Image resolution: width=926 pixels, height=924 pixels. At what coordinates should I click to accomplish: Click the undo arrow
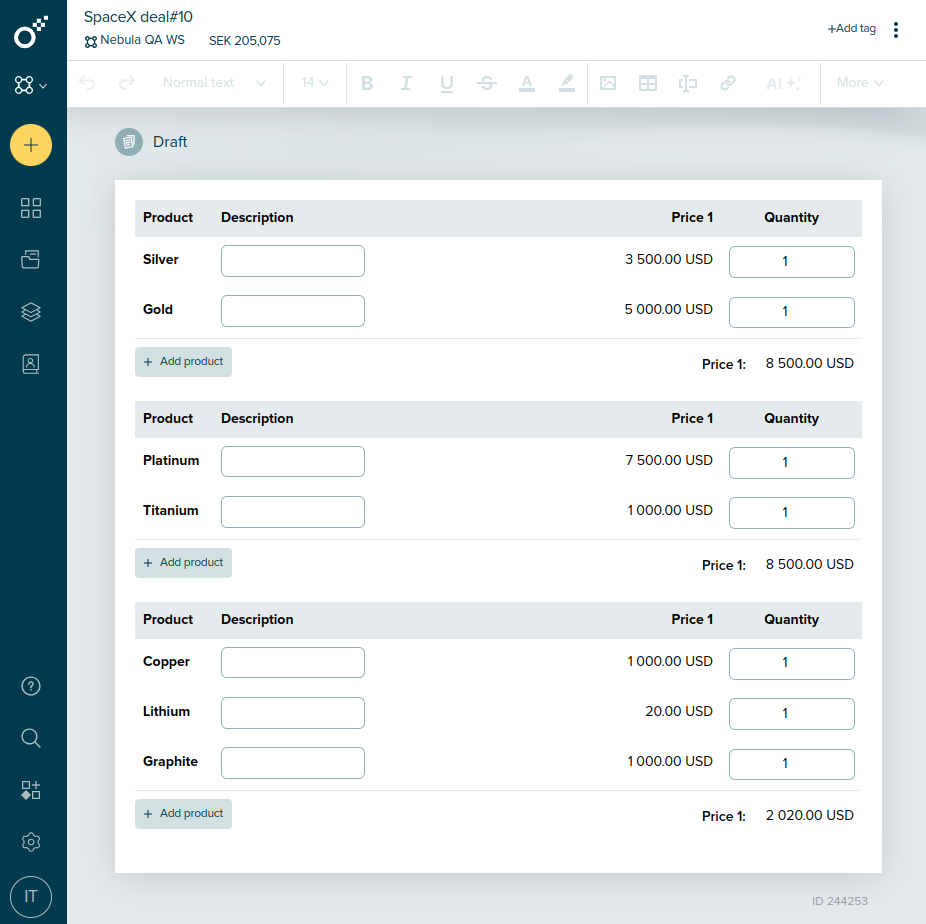87,83
